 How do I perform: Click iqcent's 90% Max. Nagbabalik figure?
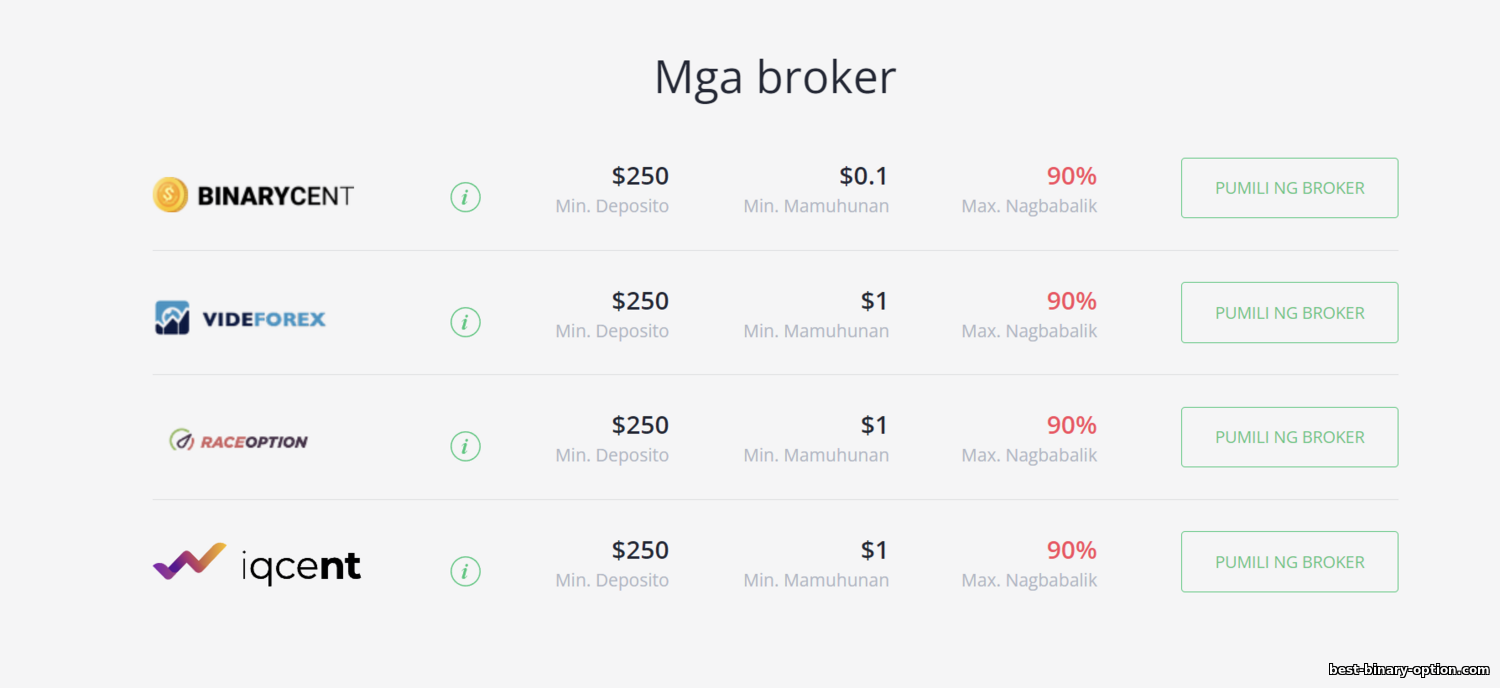[1072, 550]
